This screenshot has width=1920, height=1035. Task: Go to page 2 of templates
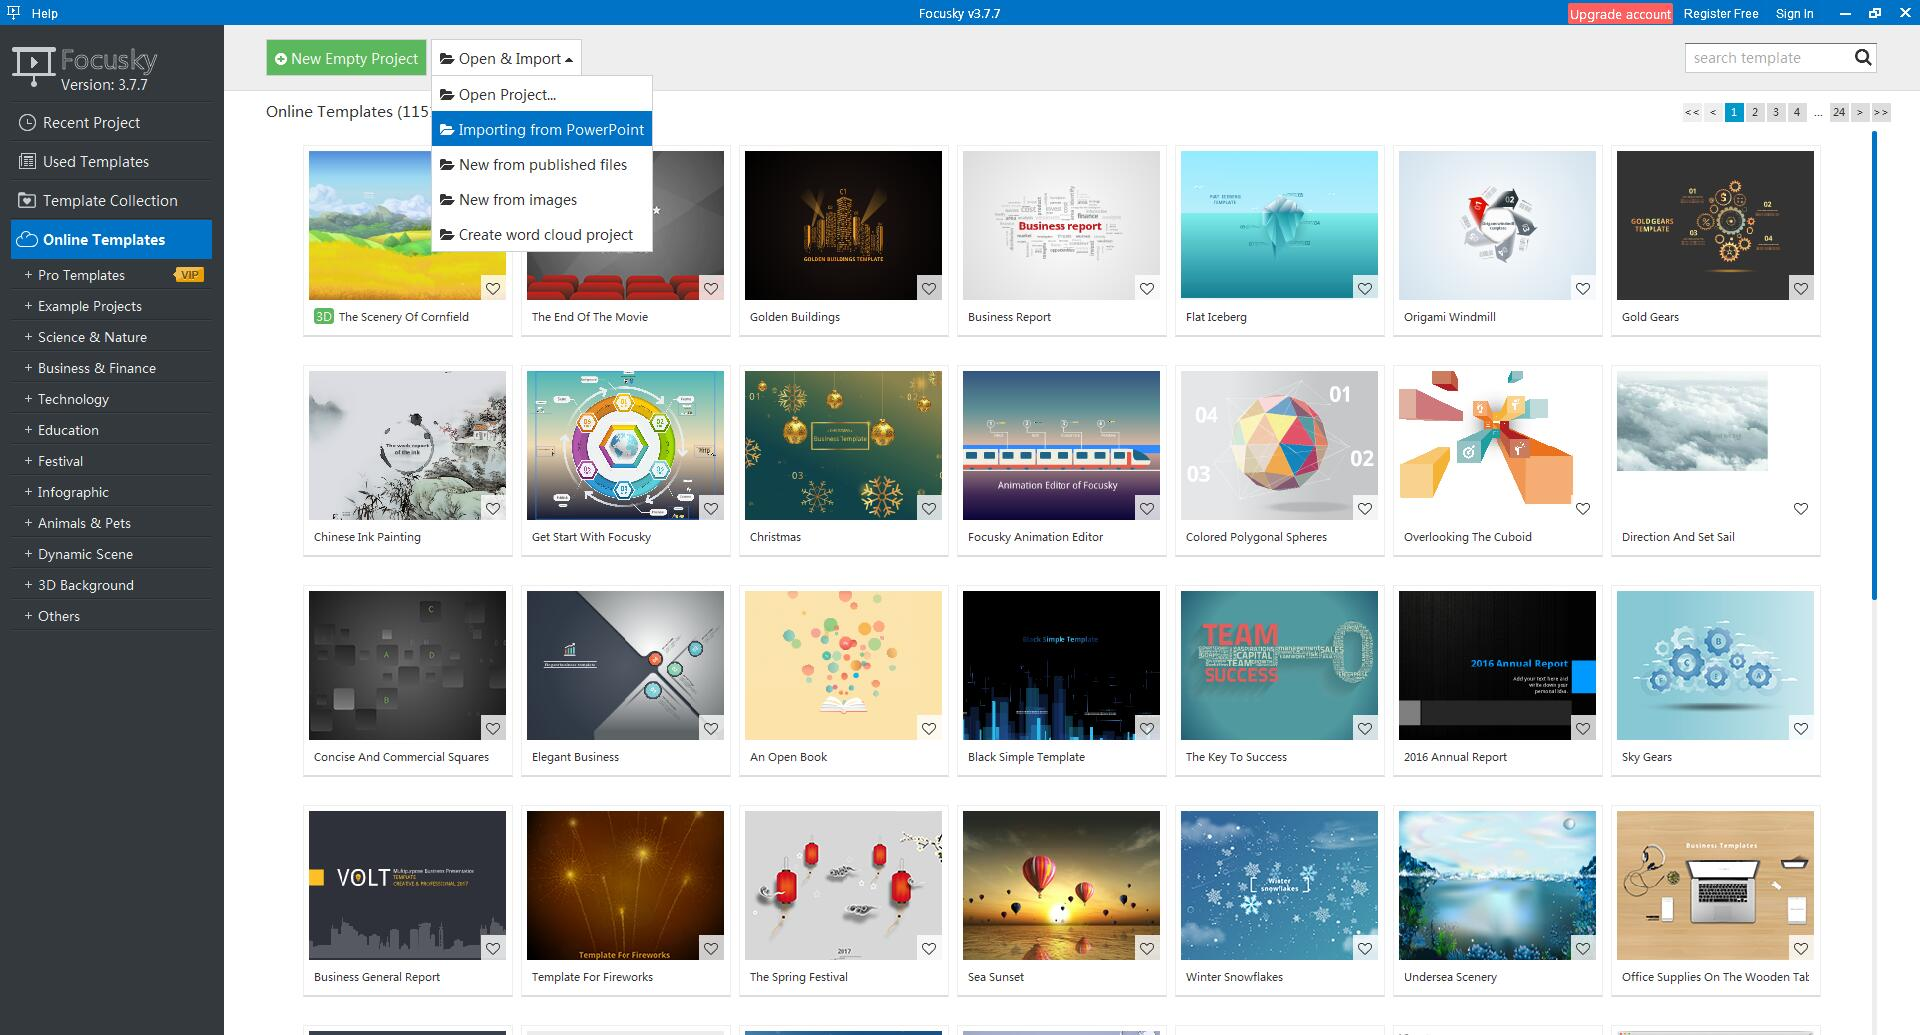pos(1755,112)
